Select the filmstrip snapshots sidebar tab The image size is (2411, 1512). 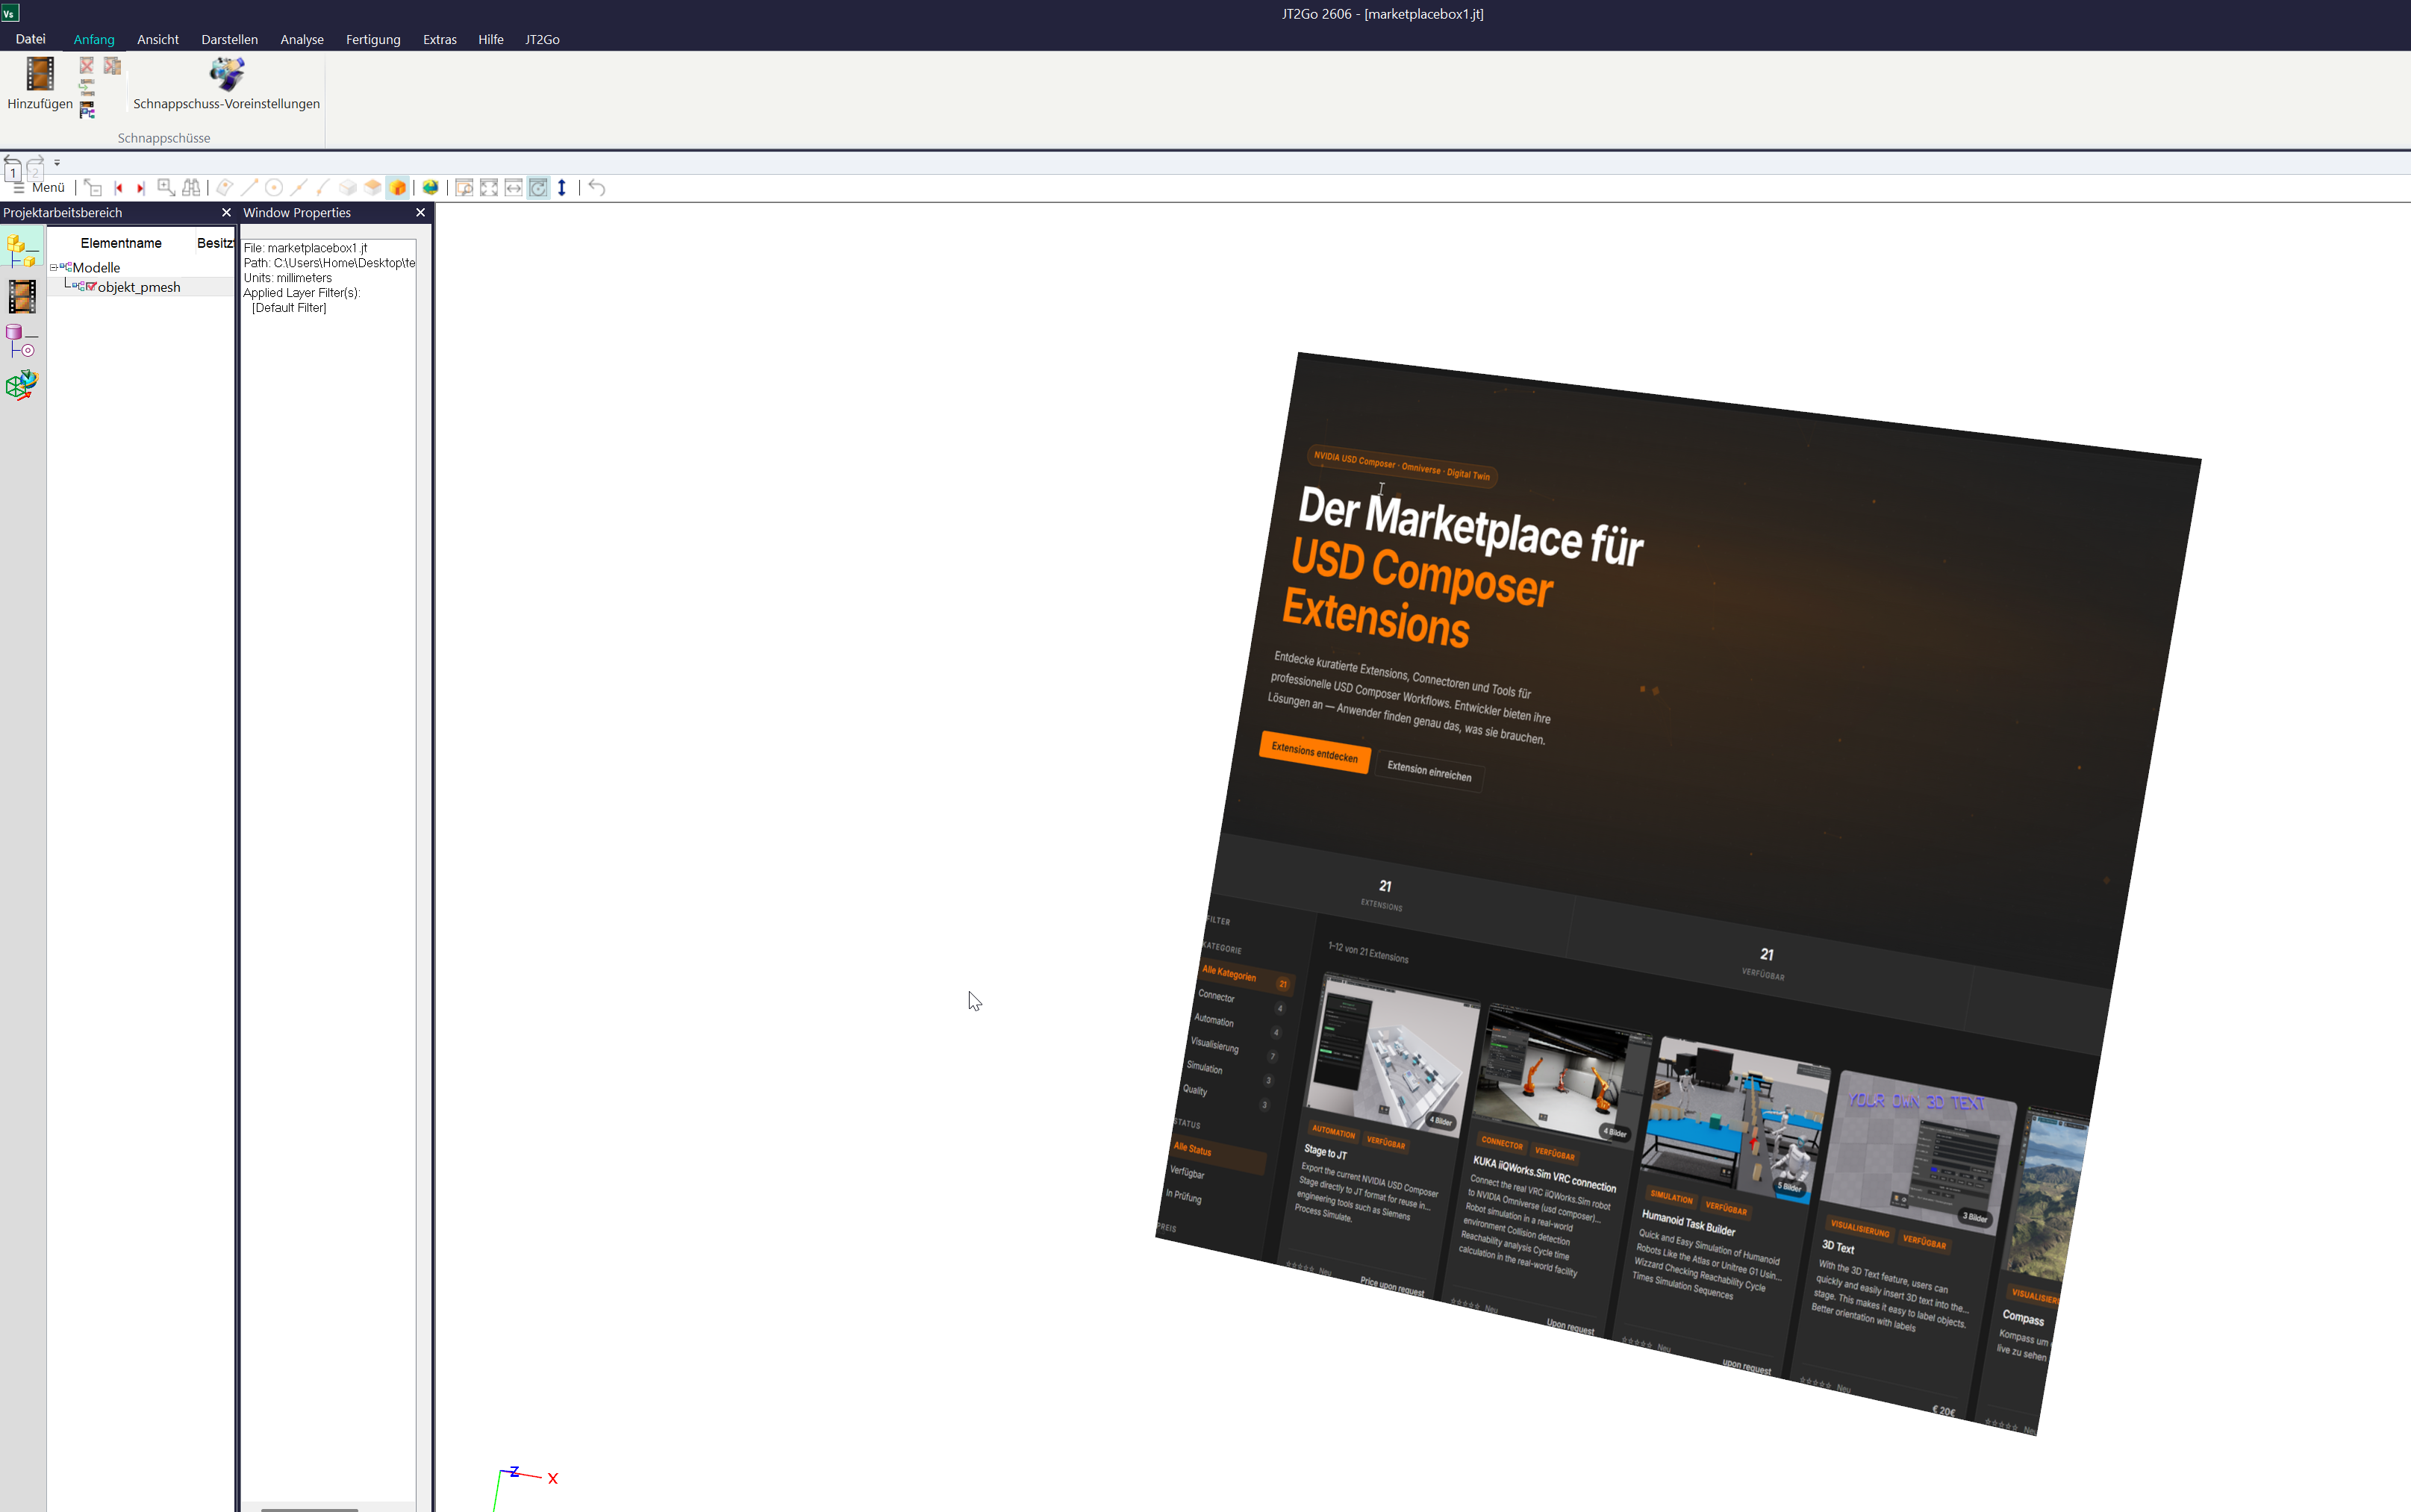[x=22, y=297]
